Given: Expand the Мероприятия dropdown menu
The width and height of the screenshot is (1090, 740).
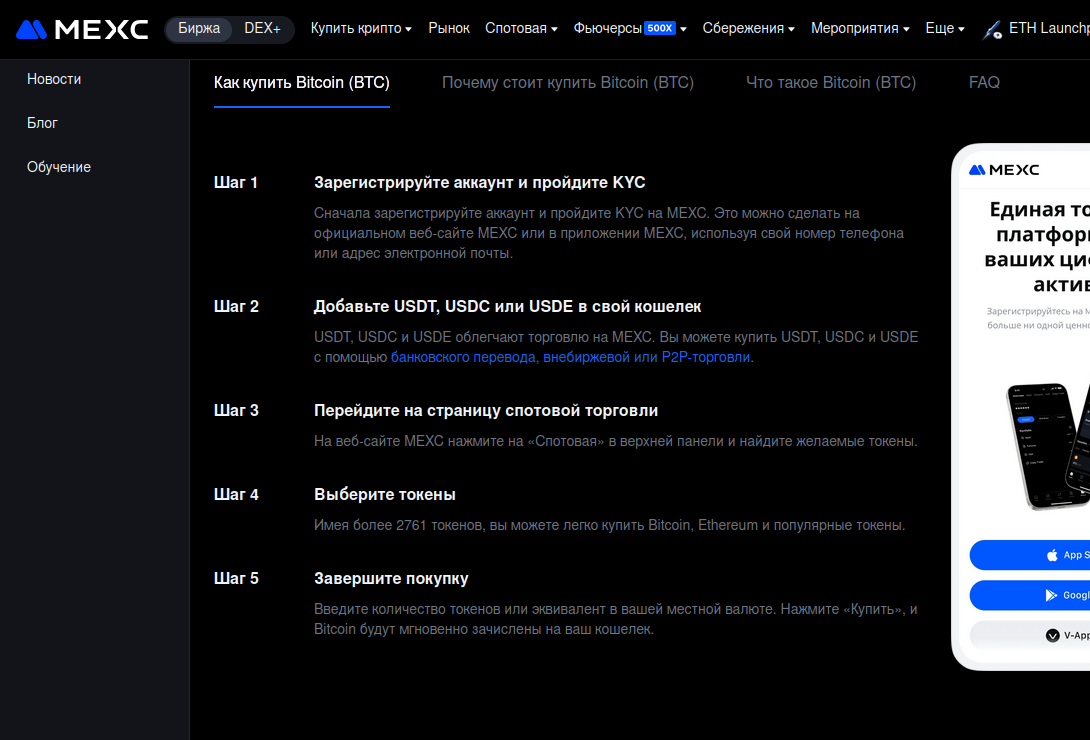Looking at the screenshot, I should [860, 28].
